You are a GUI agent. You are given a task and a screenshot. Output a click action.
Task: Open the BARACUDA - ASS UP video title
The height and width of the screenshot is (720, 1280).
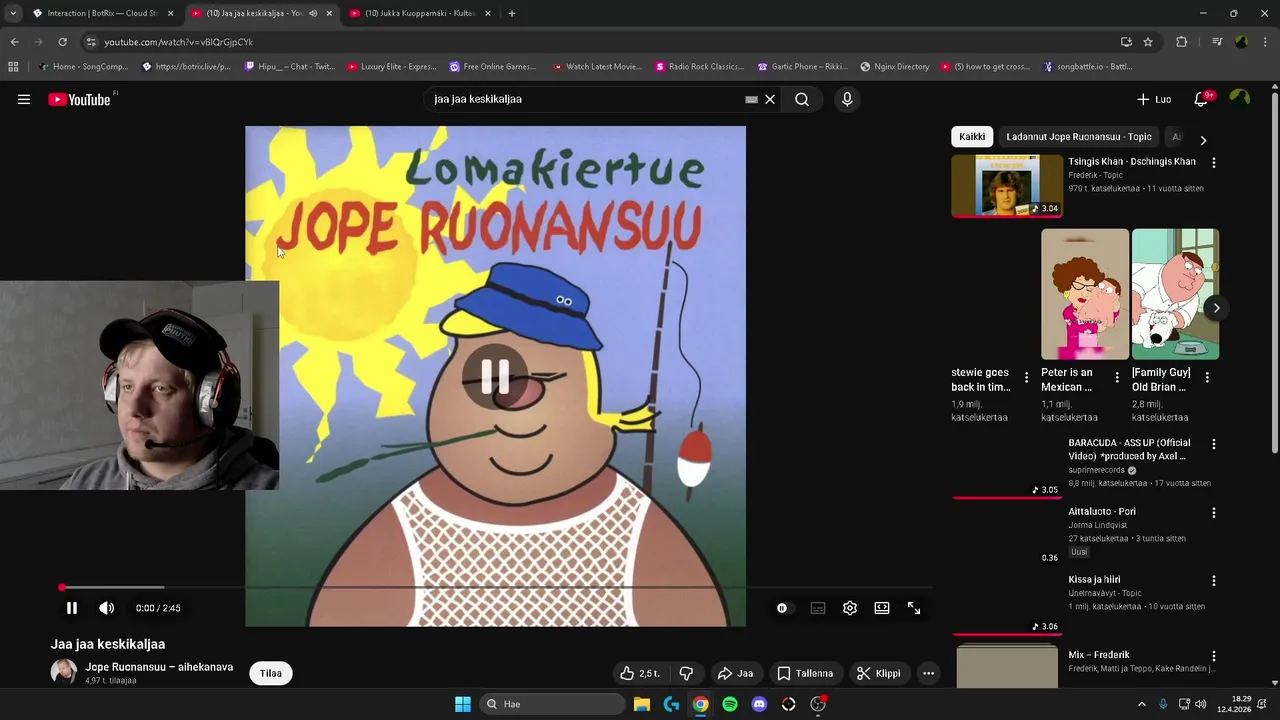click(1129, 449)
